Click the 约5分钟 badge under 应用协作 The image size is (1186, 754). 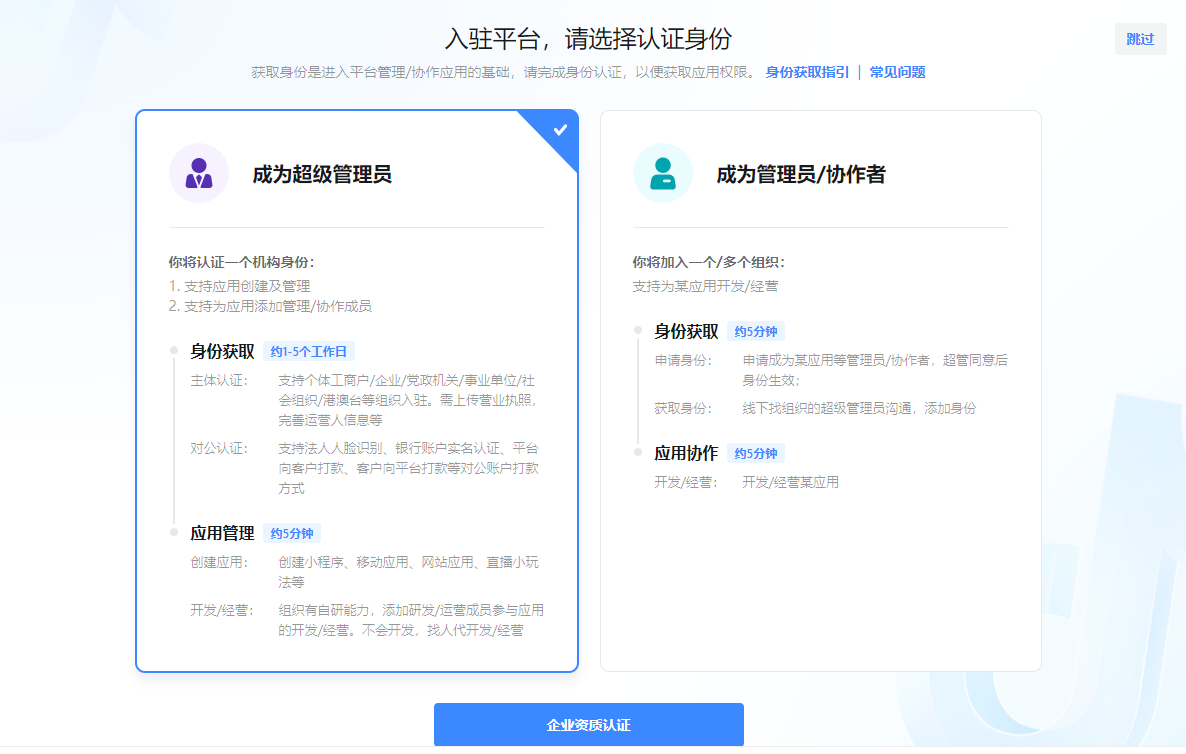pos(756,453)
